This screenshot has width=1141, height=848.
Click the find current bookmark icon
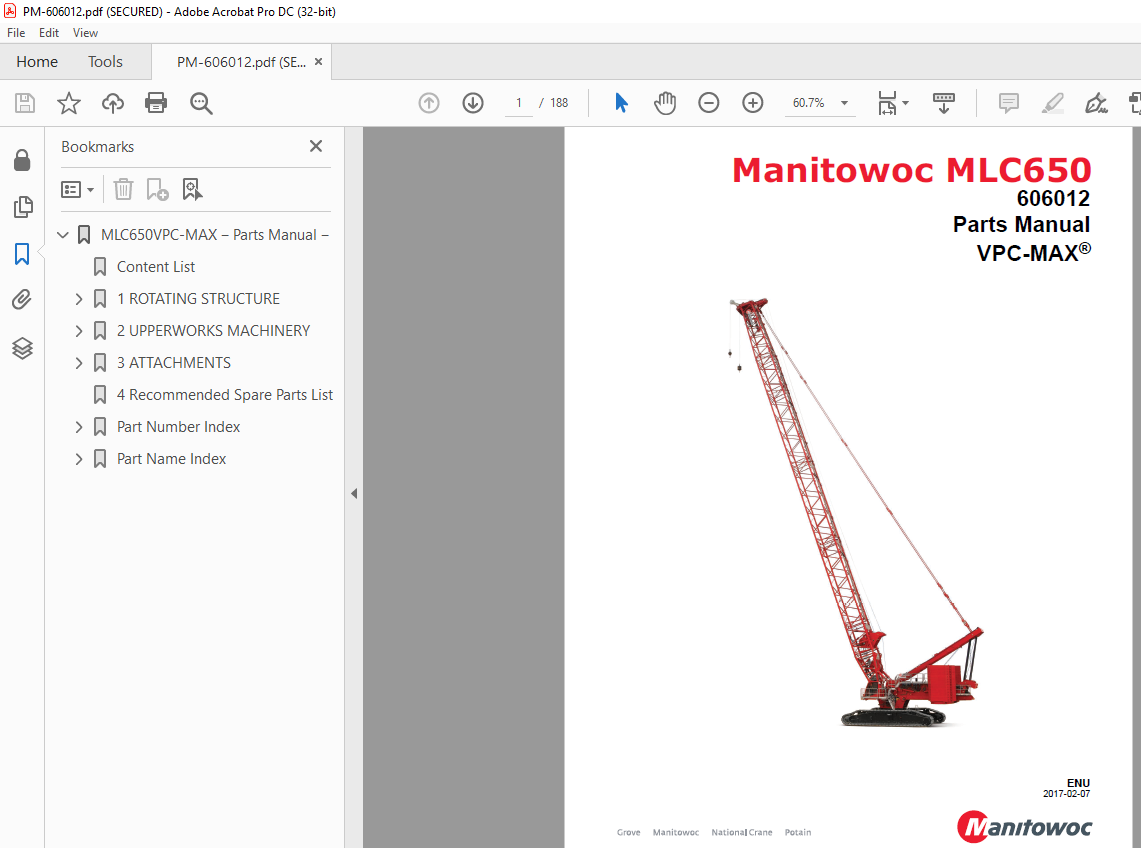click(192, 189)
